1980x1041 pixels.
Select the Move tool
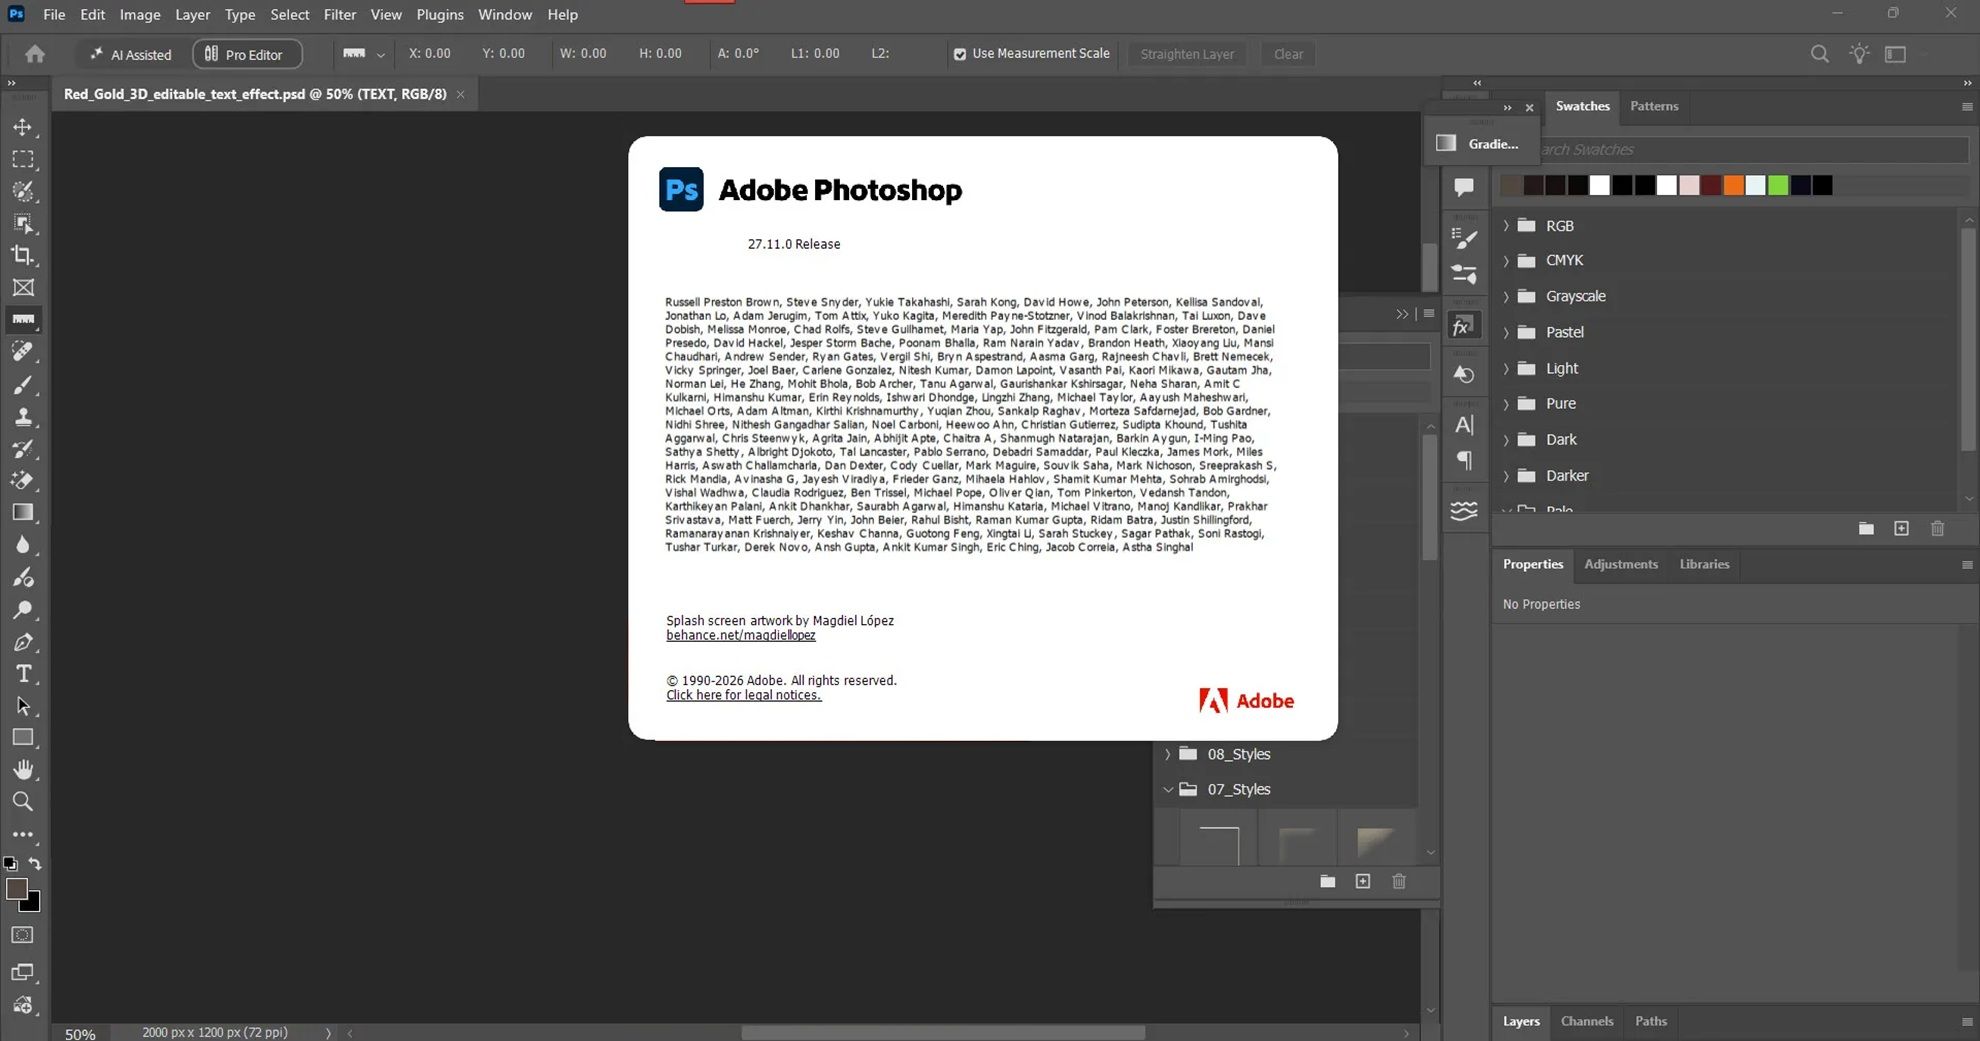pyautogui.click(x=23, y=127)
